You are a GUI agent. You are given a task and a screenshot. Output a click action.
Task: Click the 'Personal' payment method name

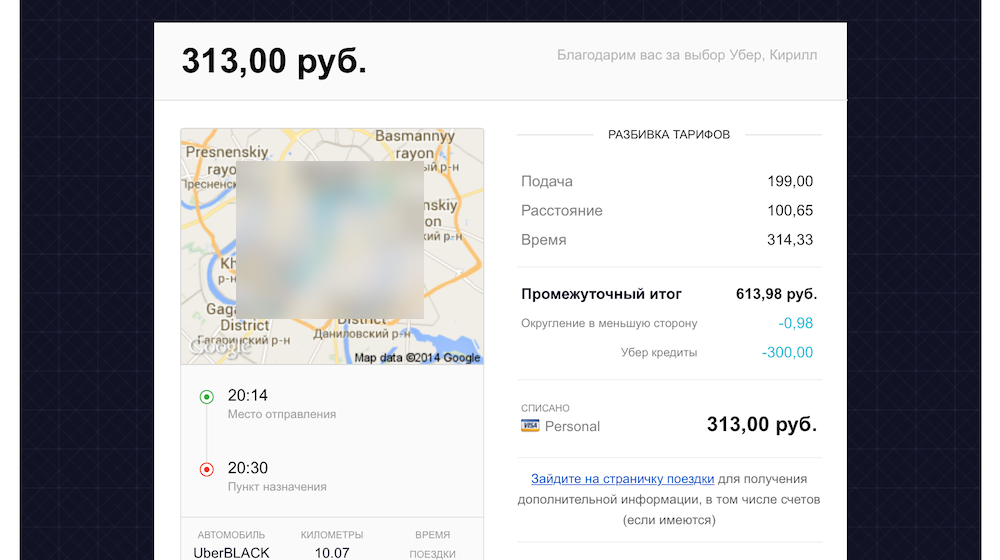[x=572, y=426]
